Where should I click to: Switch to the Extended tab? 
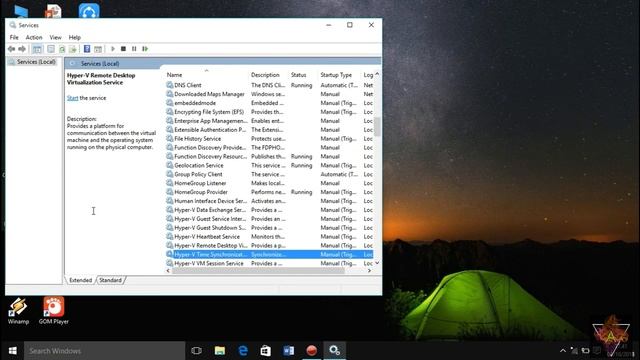(x=80, y=280)
